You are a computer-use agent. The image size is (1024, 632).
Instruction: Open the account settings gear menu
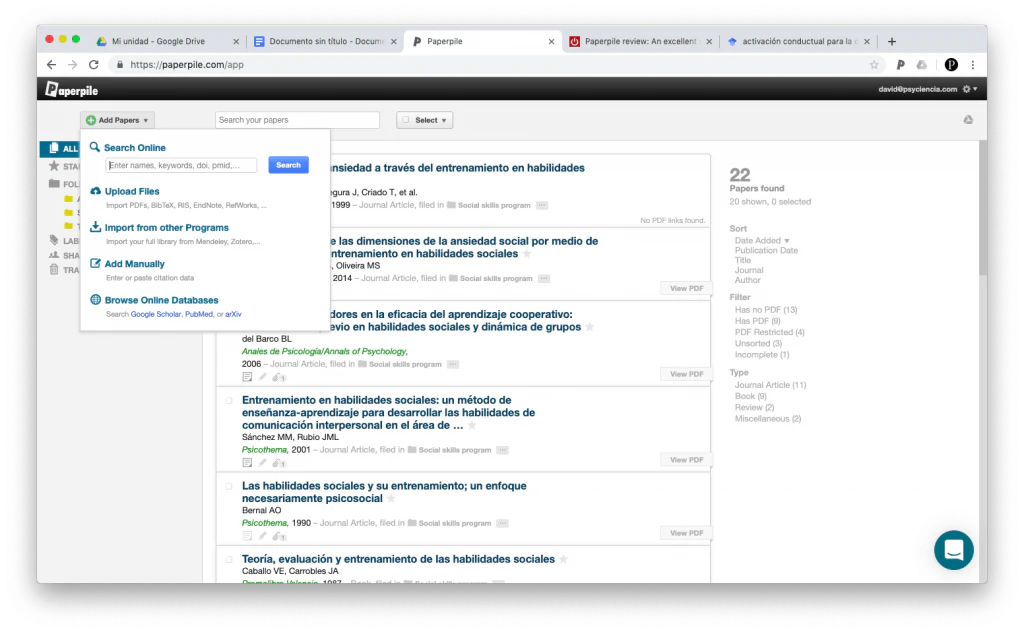pyautogui.click(x=970, y=89)
